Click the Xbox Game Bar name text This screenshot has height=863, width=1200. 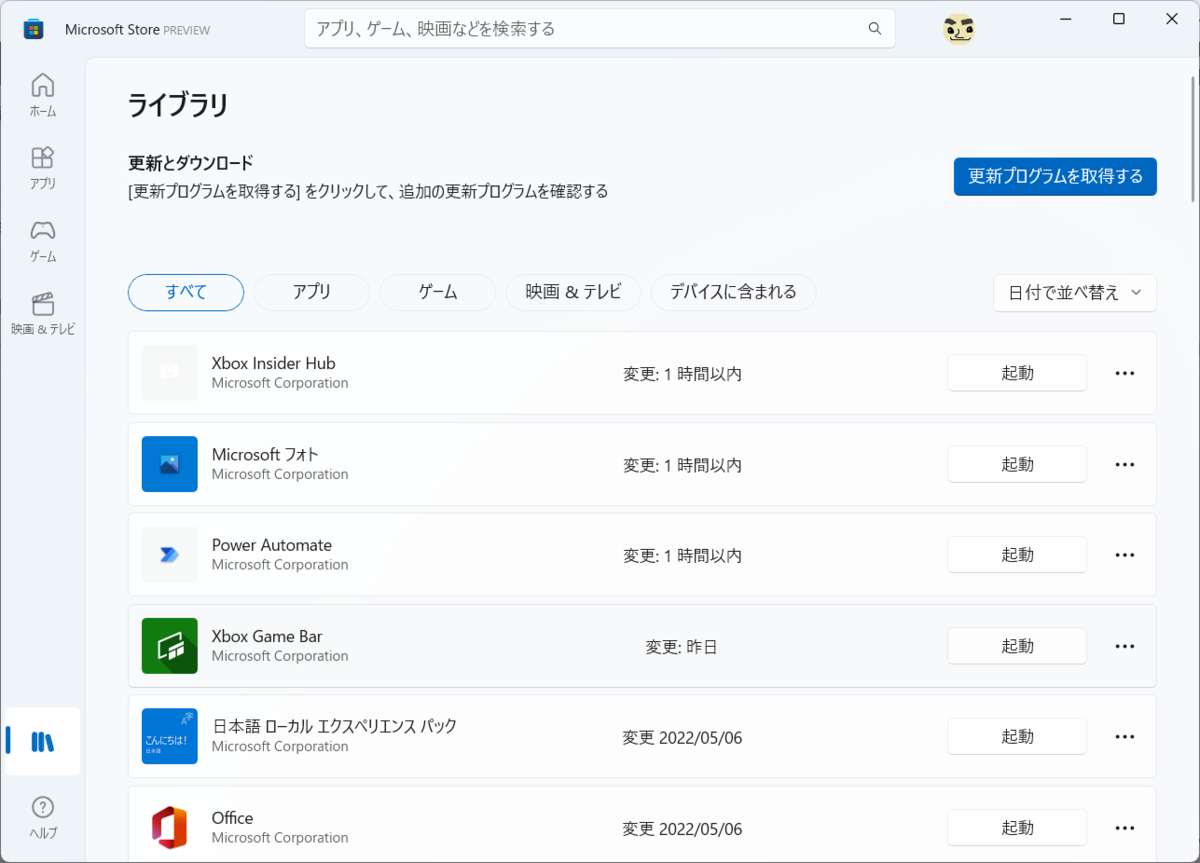point(267,636)
